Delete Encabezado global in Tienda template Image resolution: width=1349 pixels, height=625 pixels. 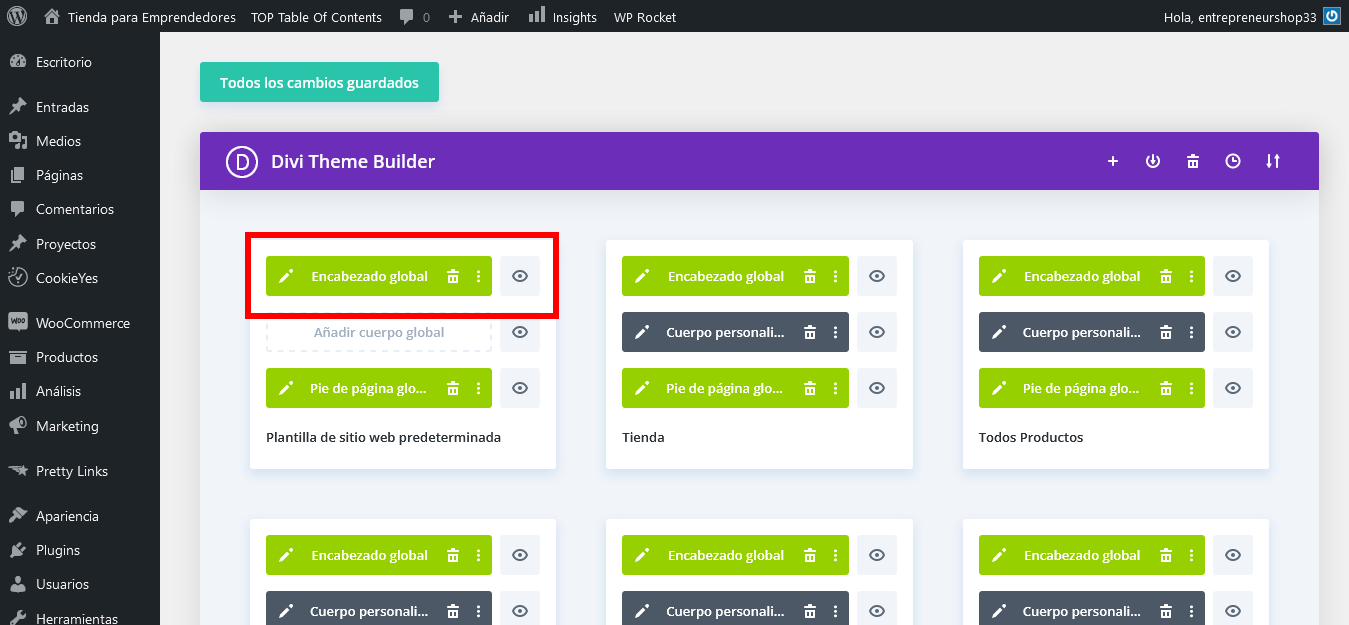pyautogui.click(x=810, y=276)
